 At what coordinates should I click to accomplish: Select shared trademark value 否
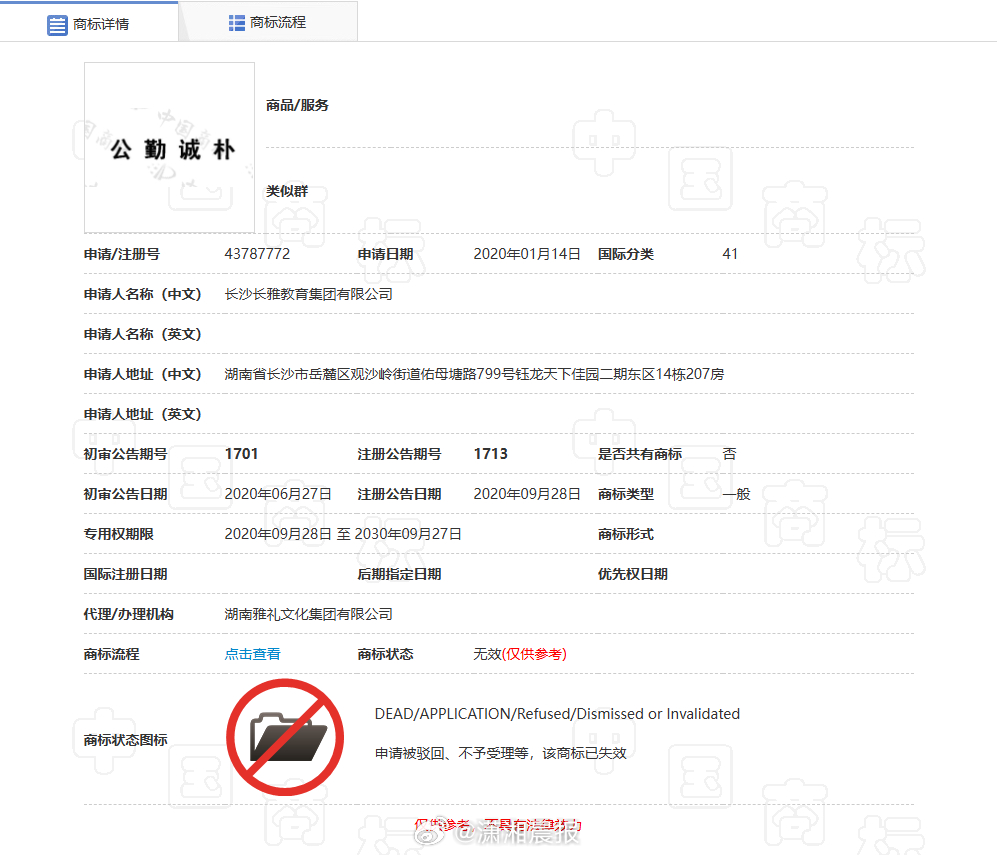tap(729, 454)
